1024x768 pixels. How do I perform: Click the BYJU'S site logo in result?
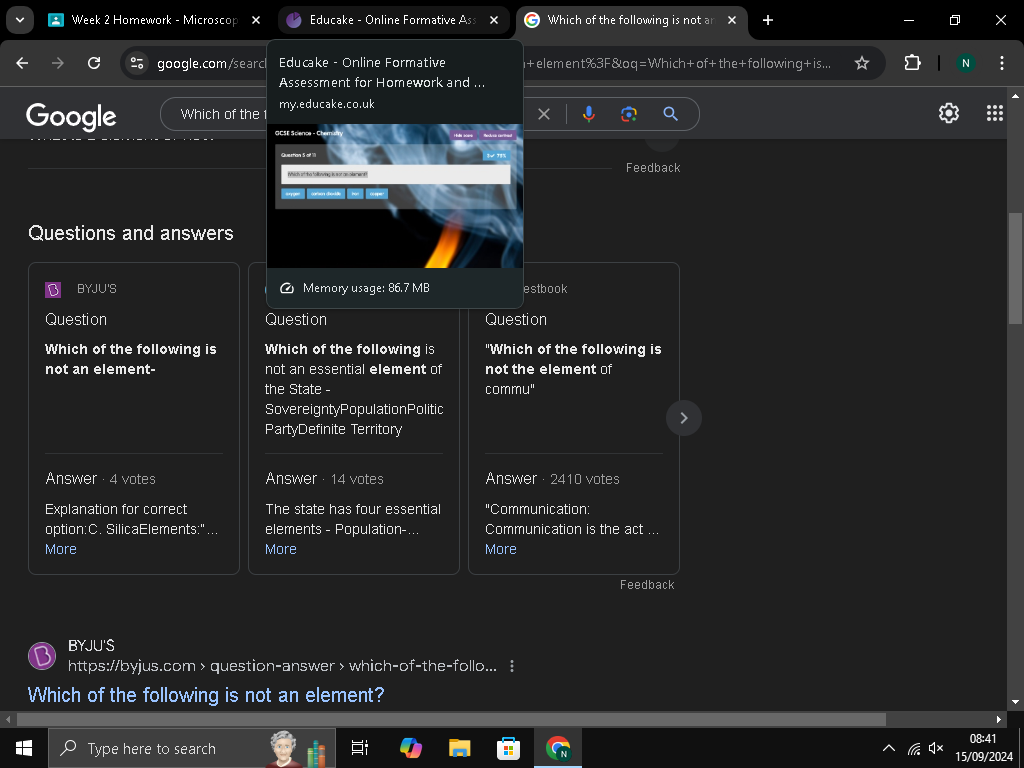pyautogui.click(x=42, y=656)
